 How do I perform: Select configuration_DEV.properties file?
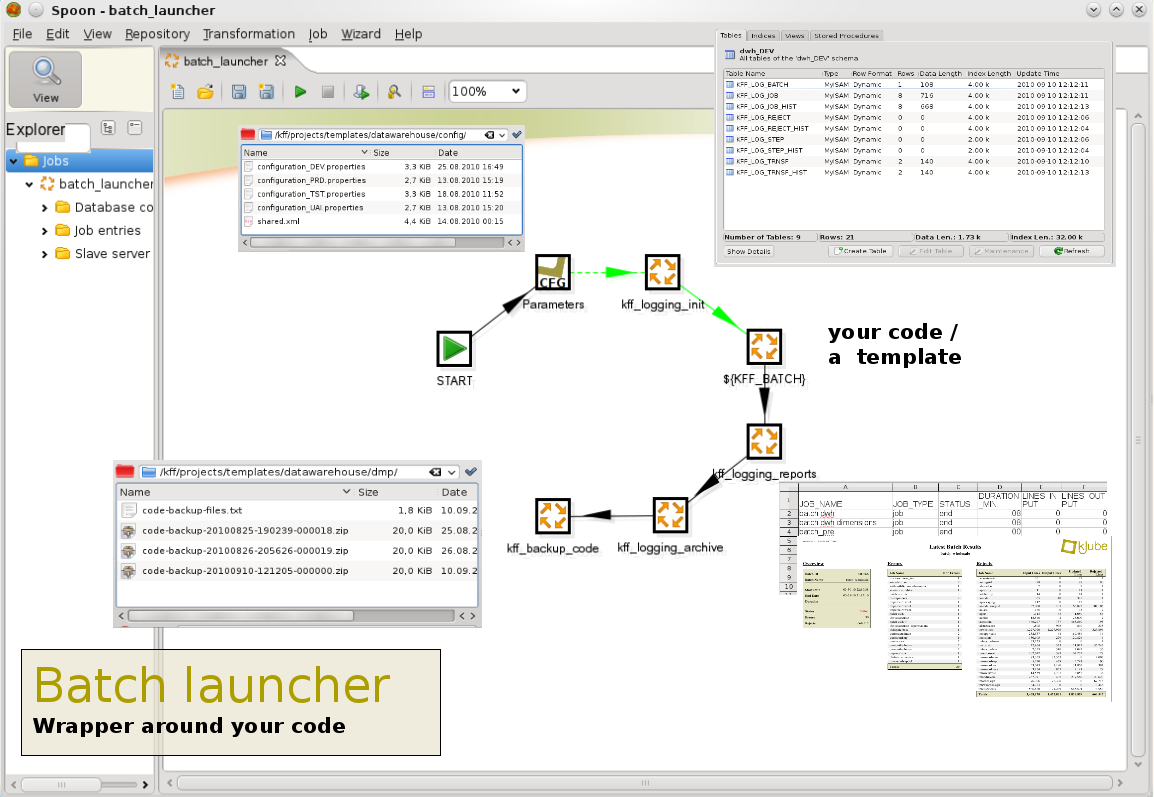[382, 167]
